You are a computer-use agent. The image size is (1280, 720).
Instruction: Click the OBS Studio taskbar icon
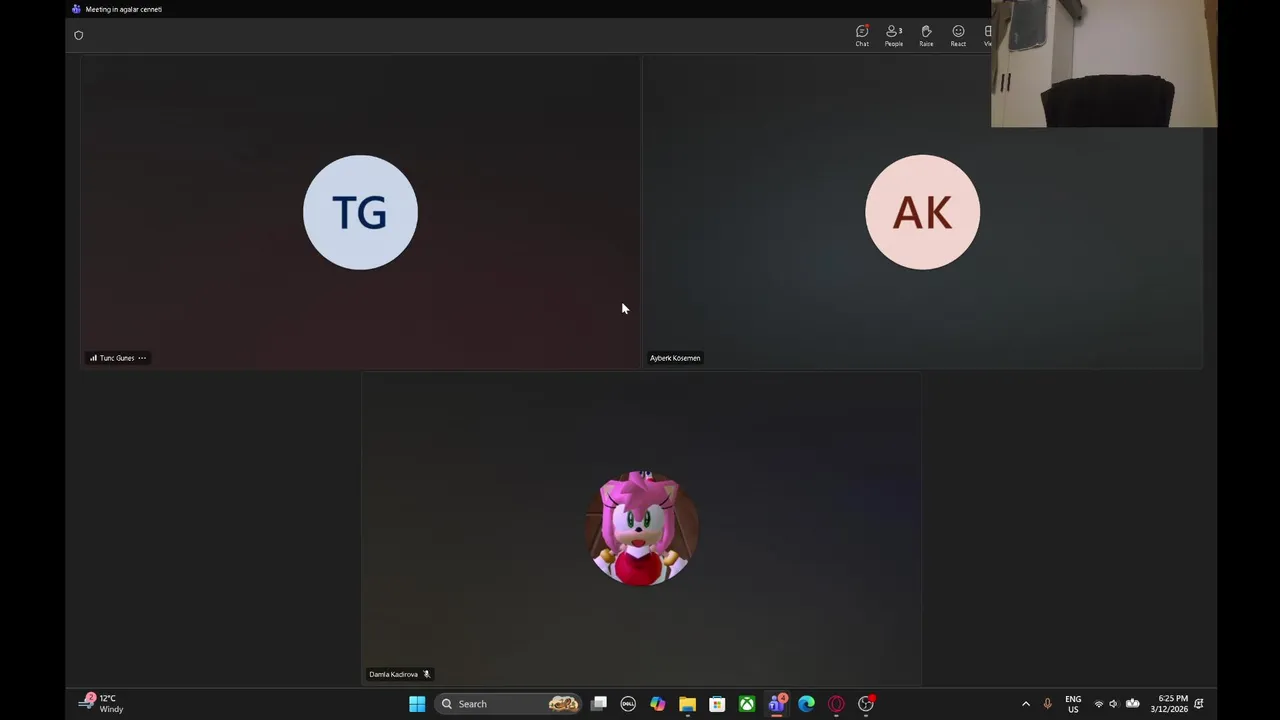tap(866, 704)
